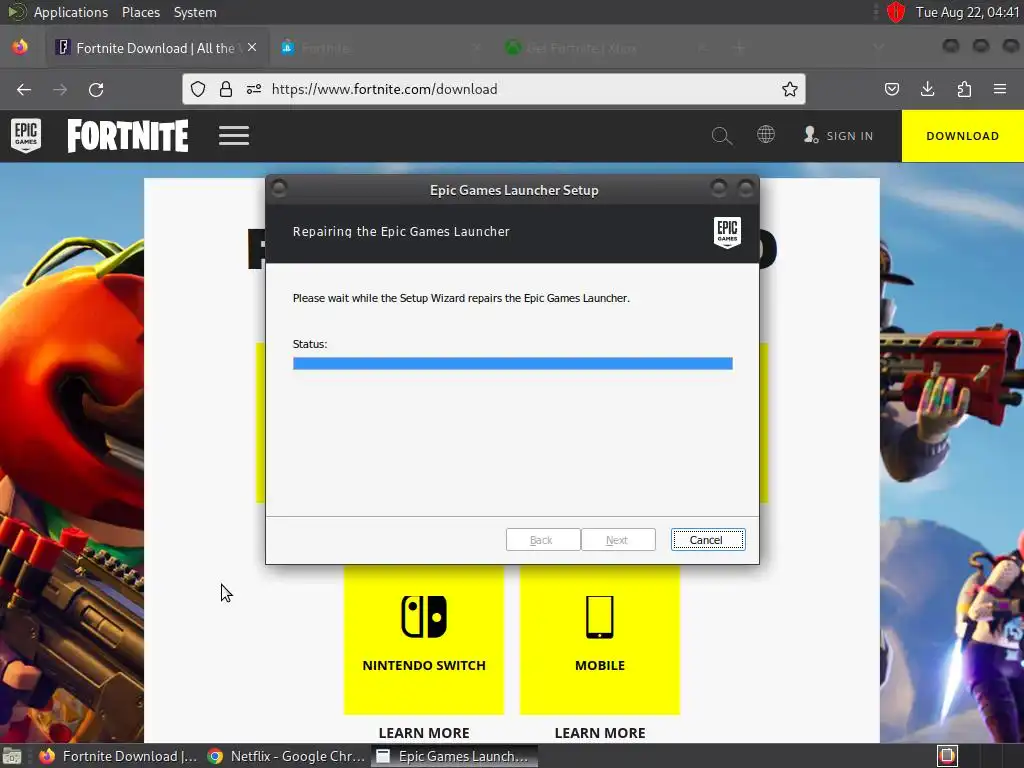This screenshot has width=1024, height=768.
Task: Open the Places menu
Action: 141,12
